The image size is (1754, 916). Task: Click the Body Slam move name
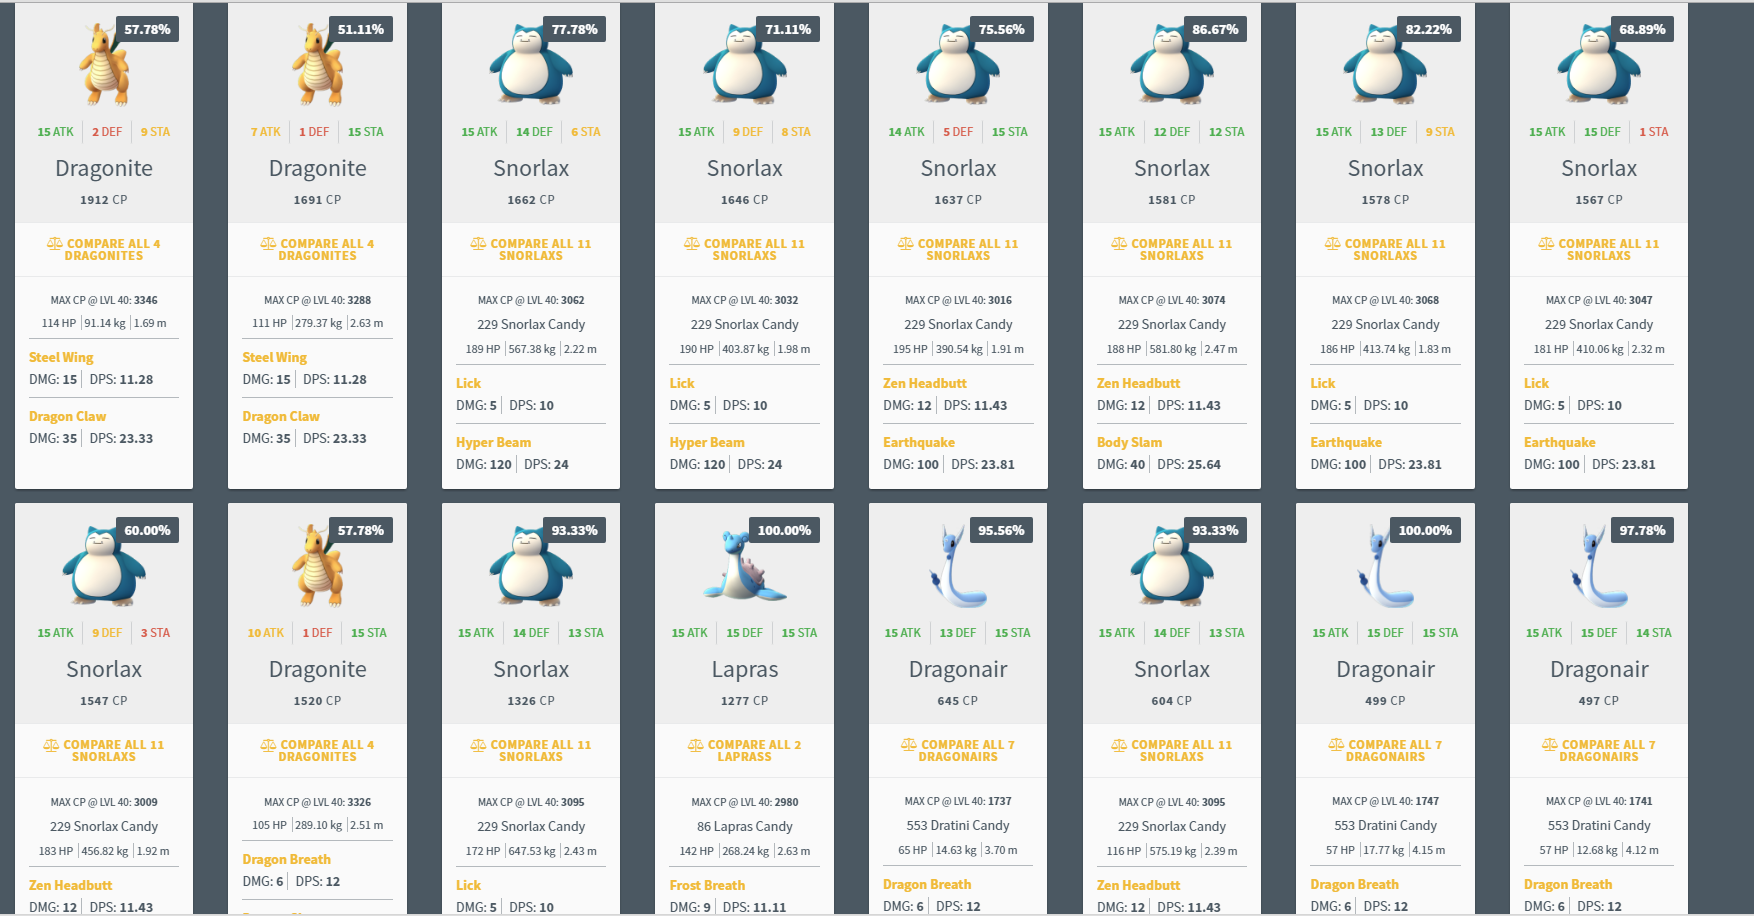1129,442
